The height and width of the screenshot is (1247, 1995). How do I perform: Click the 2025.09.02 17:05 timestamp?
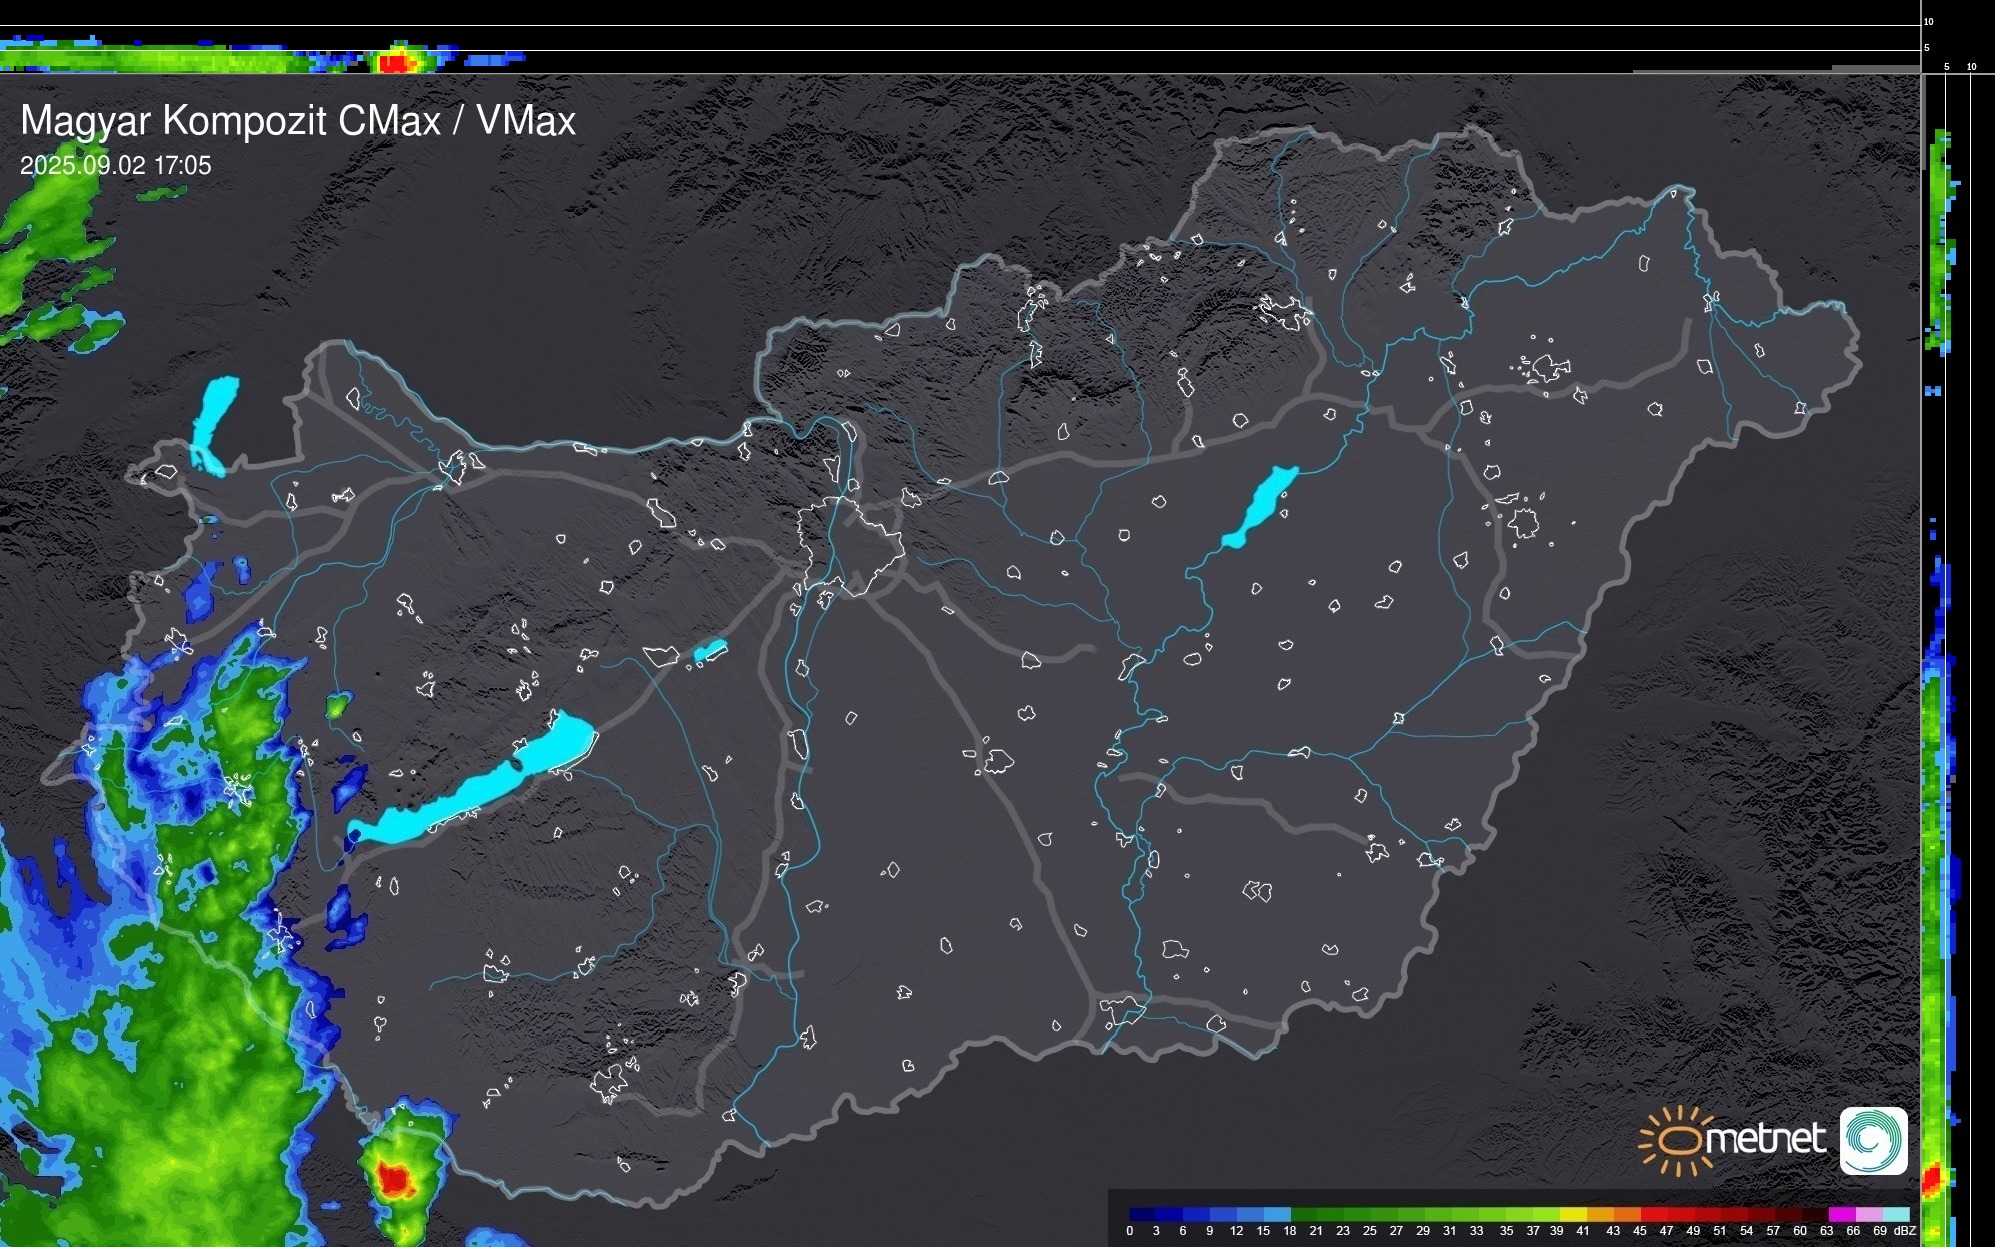[115, 166]
